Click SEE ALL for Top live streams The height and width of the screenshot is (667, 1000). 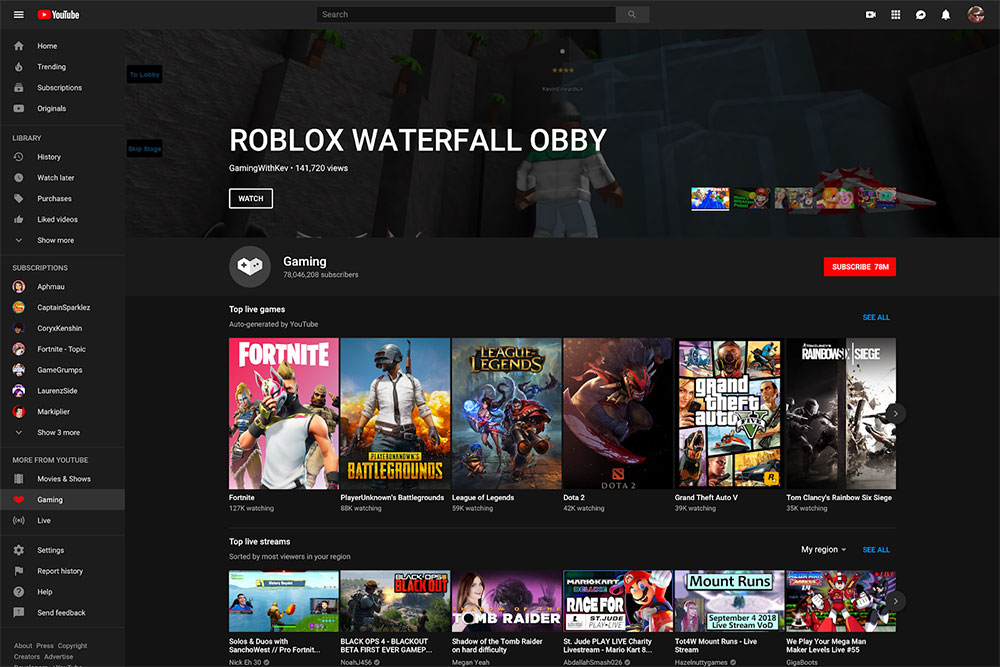[876, 550]
